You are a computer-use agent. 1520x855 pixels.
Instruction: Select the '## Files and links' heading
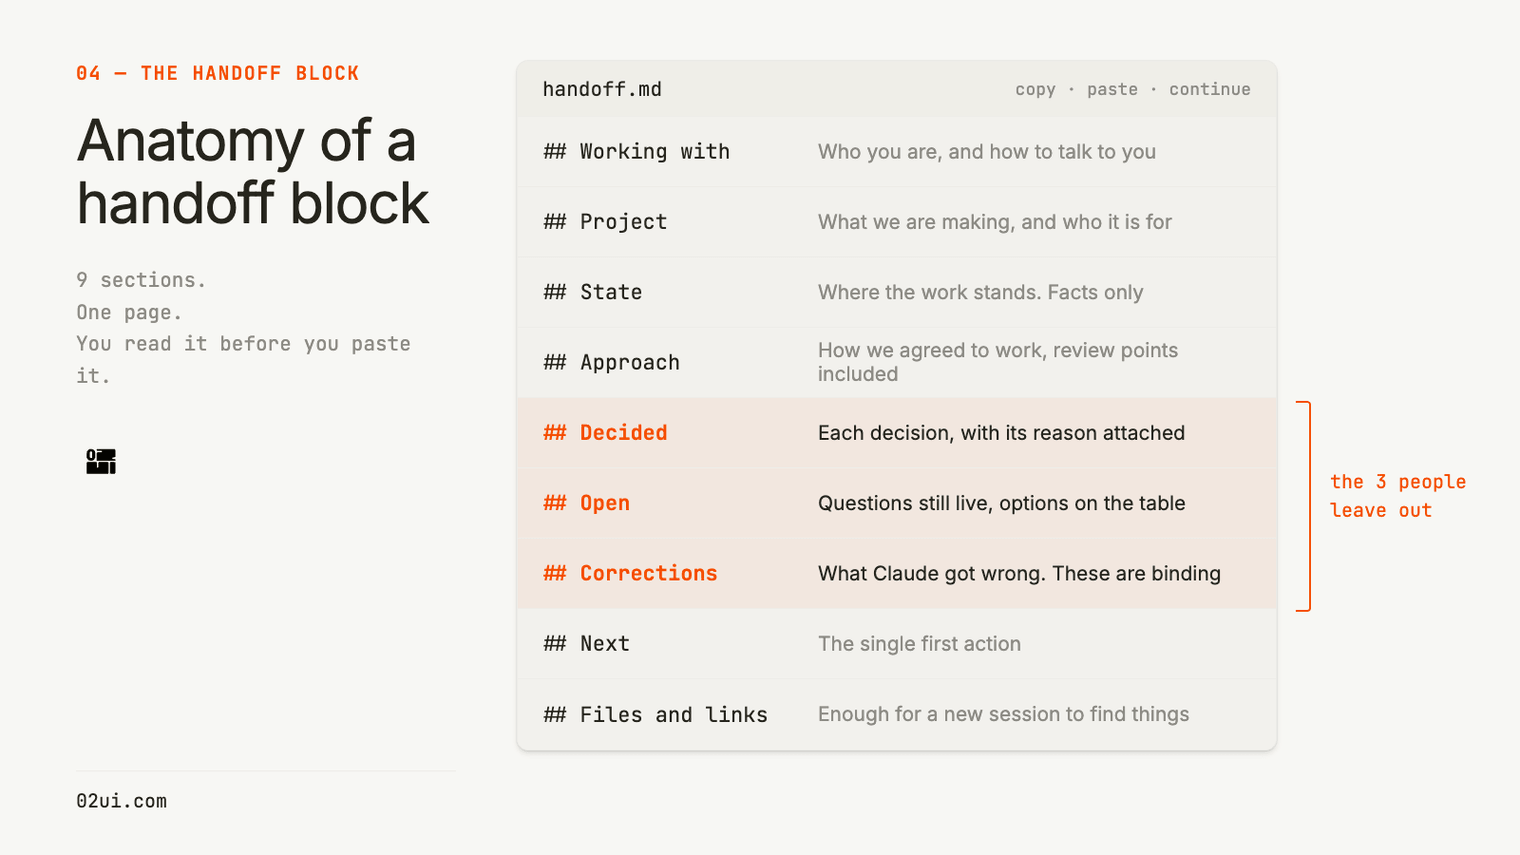[x=656, y=715]
